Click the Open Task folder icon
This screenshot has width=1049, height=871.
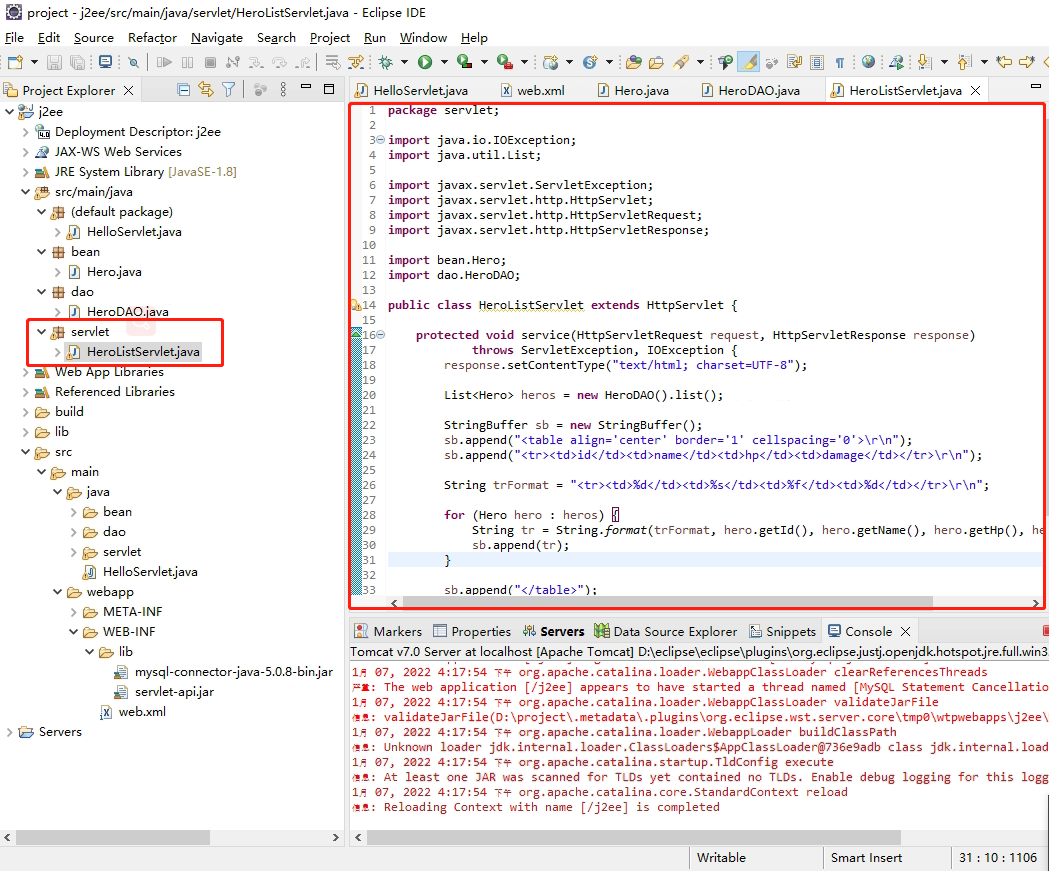(x=656, y=62)
